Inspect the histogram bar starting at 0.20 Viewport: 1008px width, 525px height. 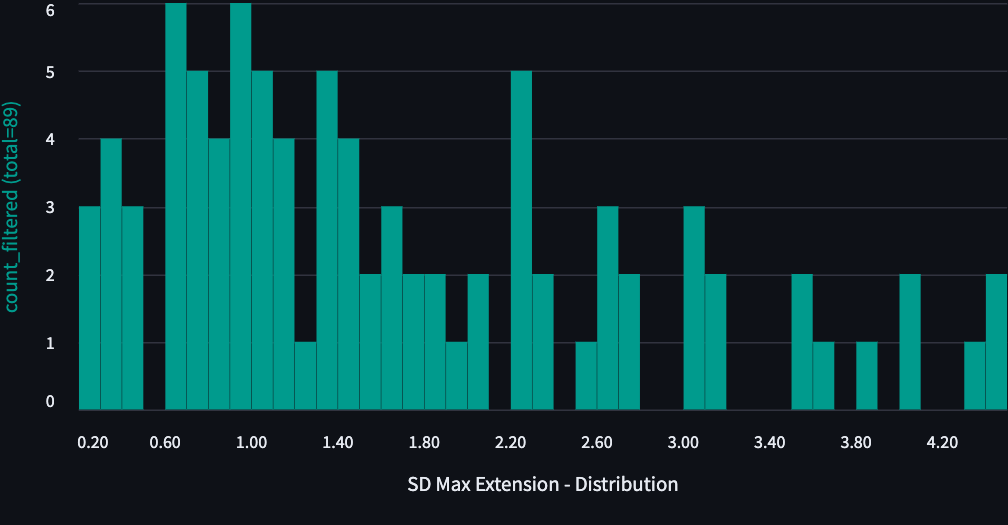pos(89,308)
